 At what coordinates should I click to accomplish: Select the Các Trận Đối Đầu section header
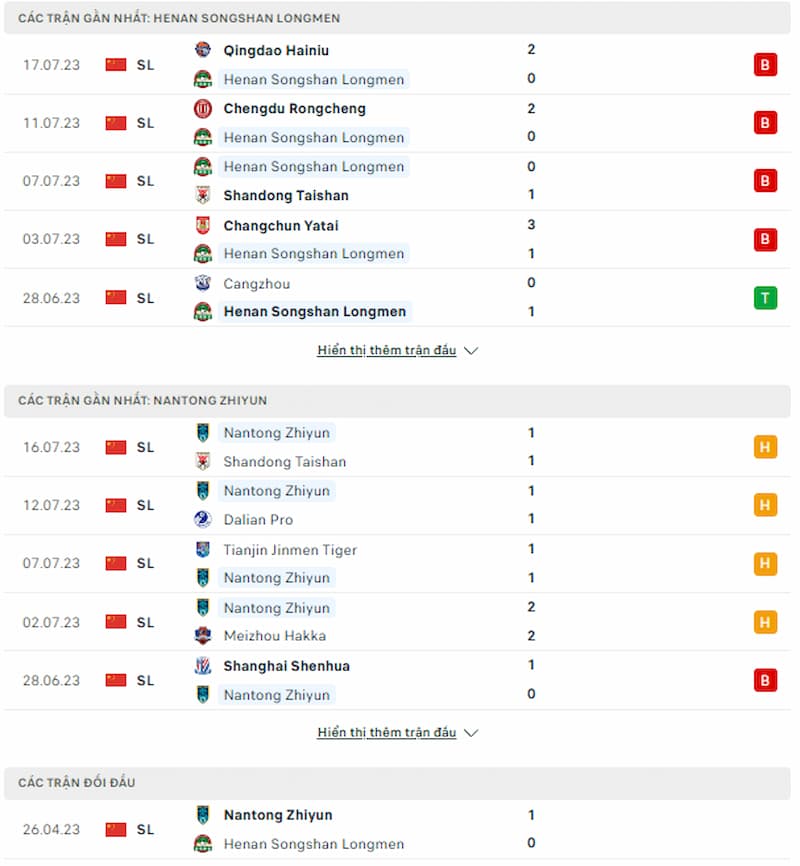point(397,783)
